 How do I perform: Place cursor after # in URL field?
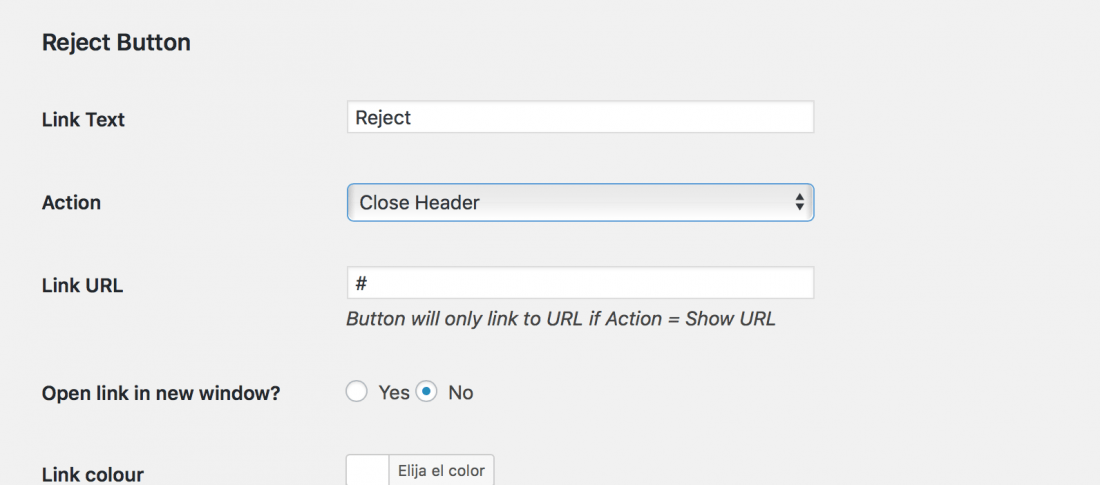[x=369, y=283]
